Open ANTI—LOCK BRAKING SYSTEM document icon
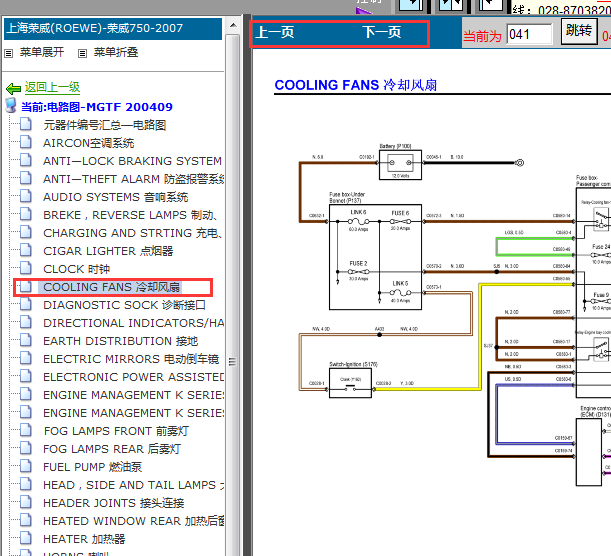This screenshot has height=556, width=611. point(26,160)
